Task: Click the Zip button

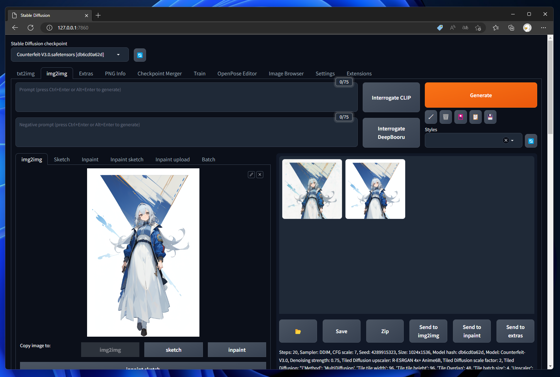Action: [385, 331]
